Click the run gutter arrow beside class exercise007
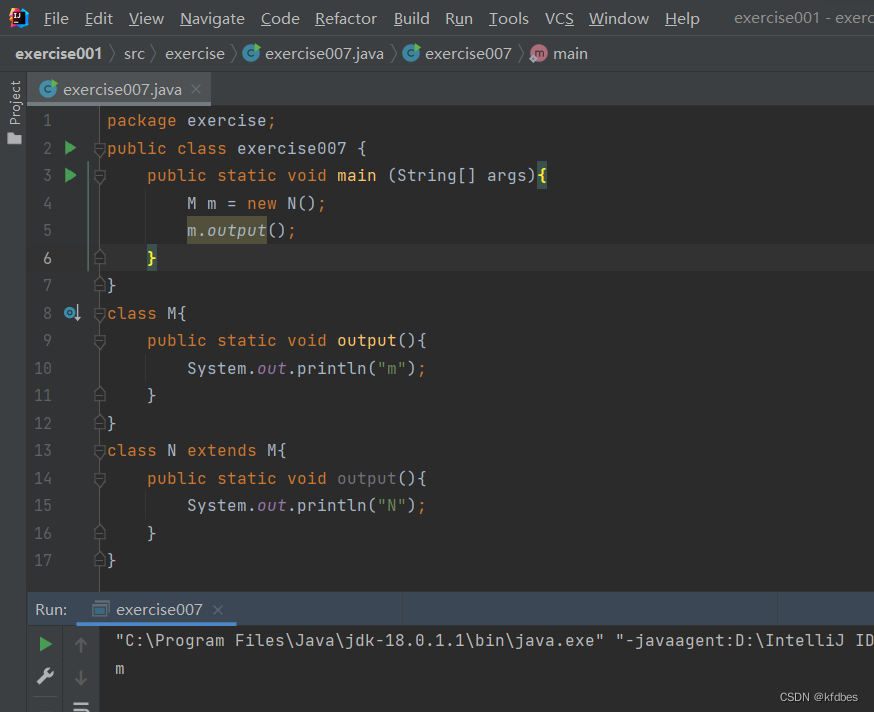Viewport: 874px width, 712px height. pos(70,148)
